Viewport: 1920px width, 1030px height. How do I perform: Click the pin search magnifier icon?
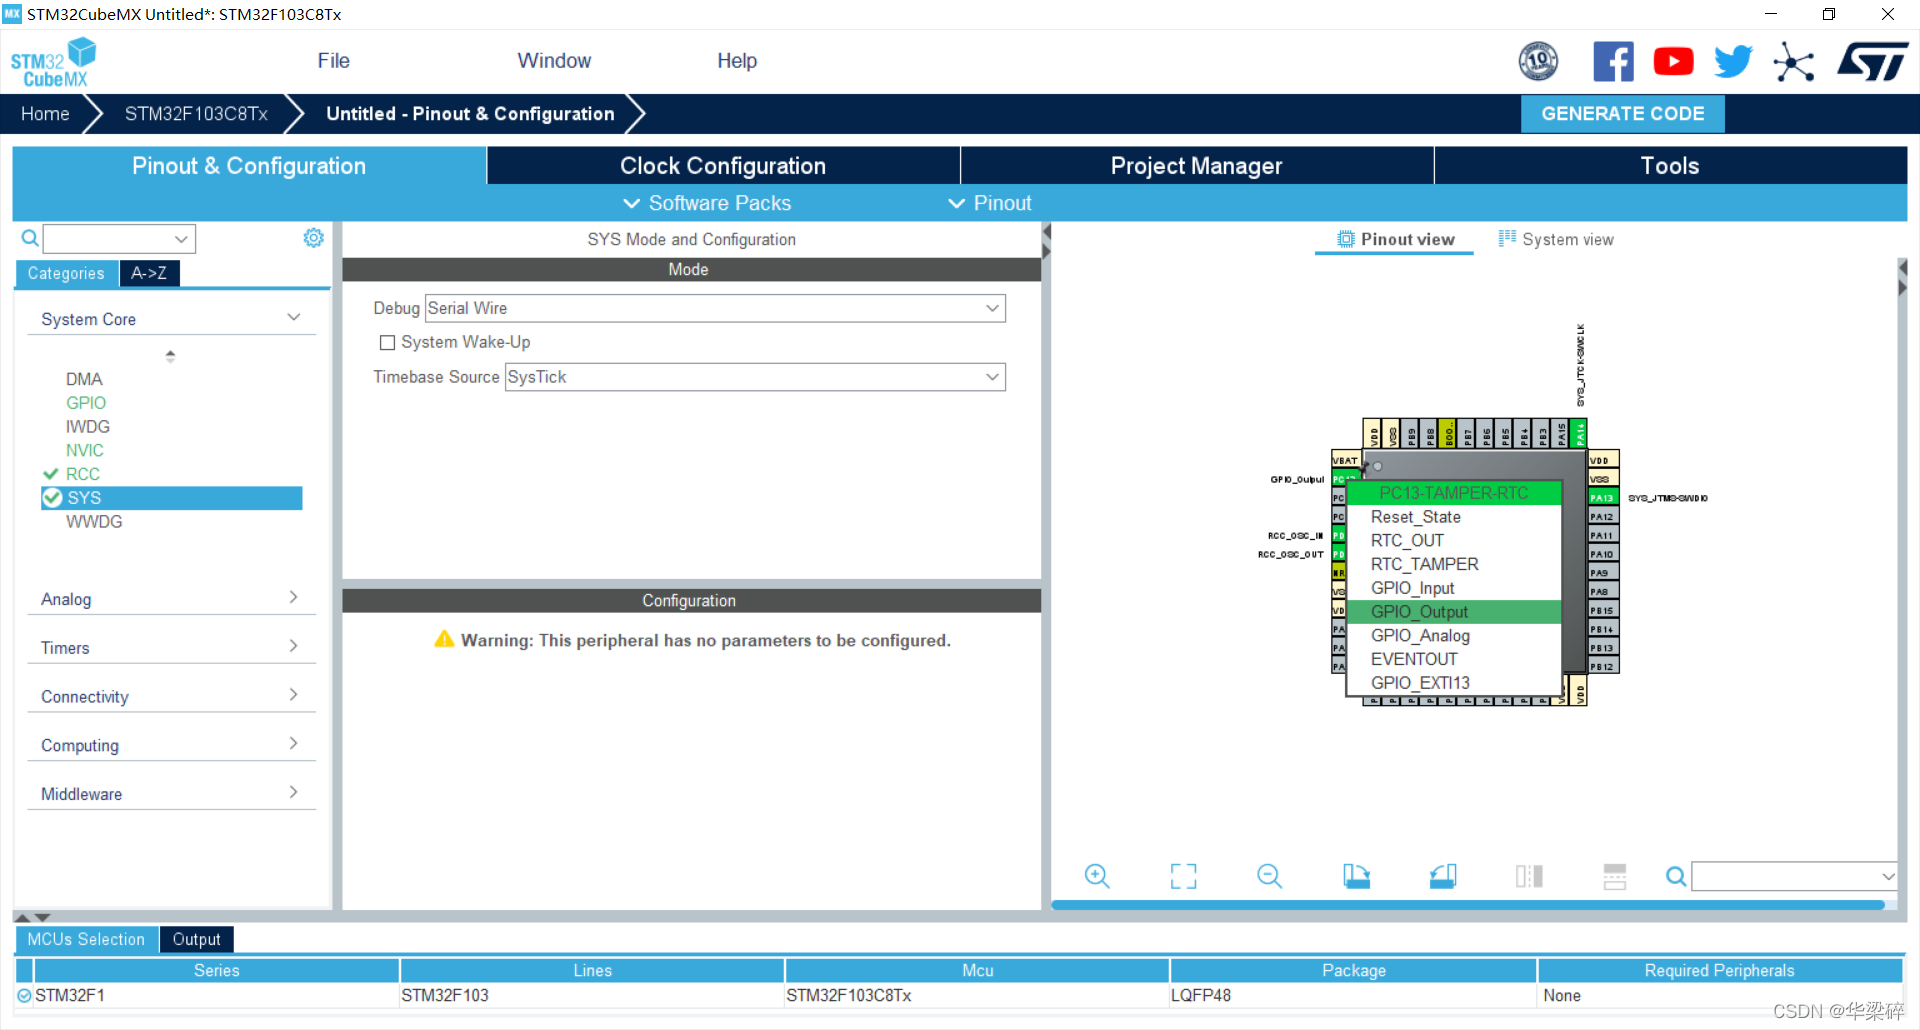(x=1676, y=877)
